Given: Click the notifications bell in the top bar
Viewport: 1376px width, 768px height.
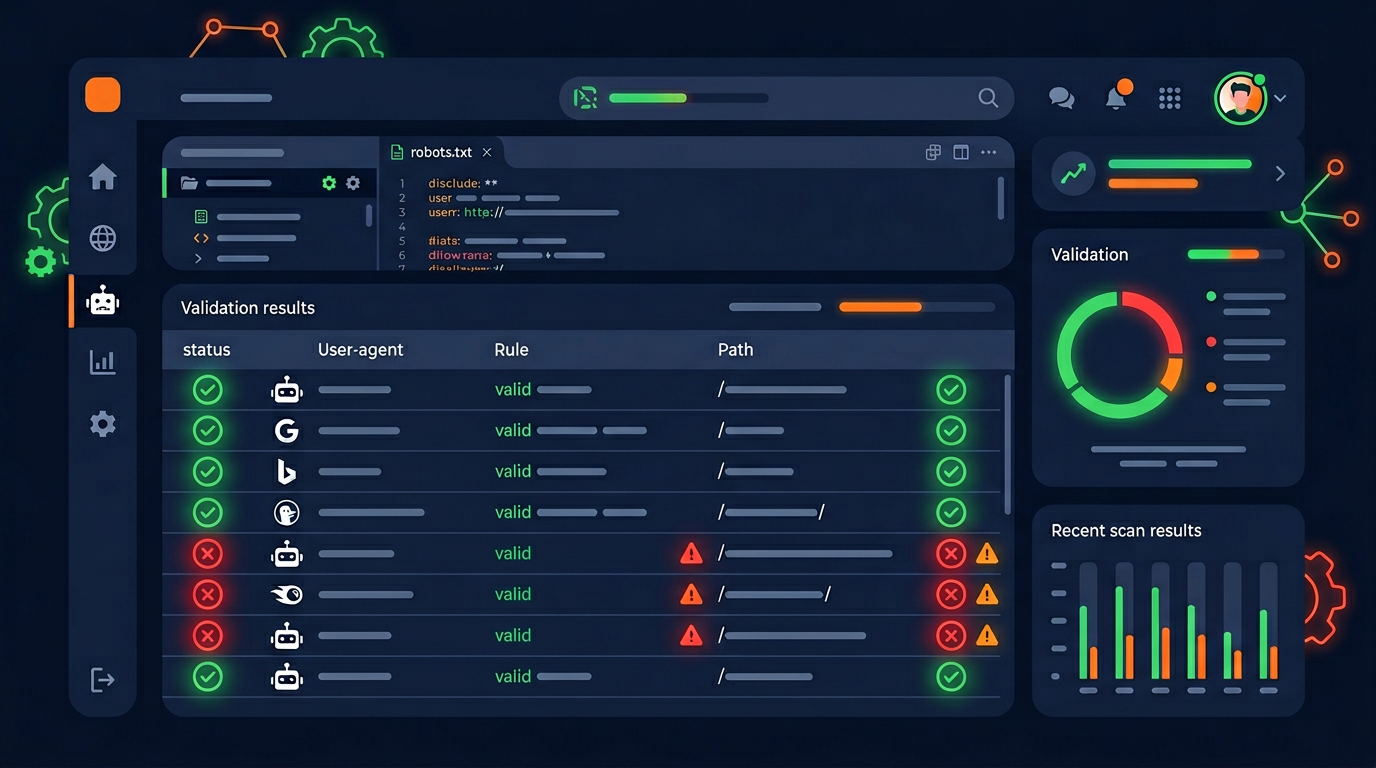Looking at the screenshot, I should 1117,98.
